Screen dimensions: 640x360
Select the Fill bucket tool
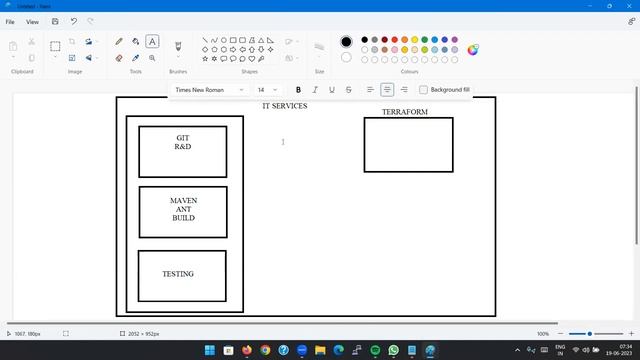136,42
